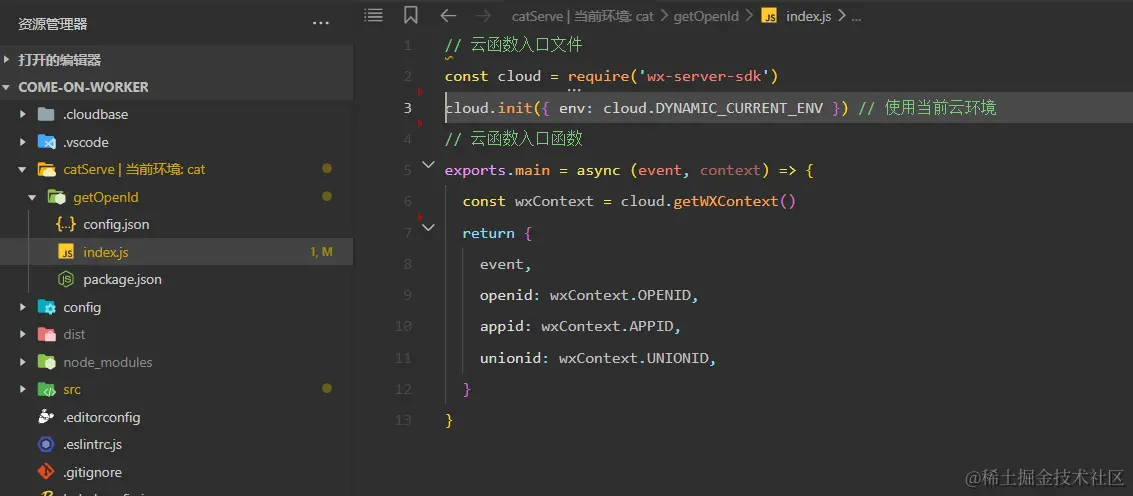This screenshot has width=1133, height=496.
Task: Open package.json file
Action: pyautogui.click(x=122, y=280)
